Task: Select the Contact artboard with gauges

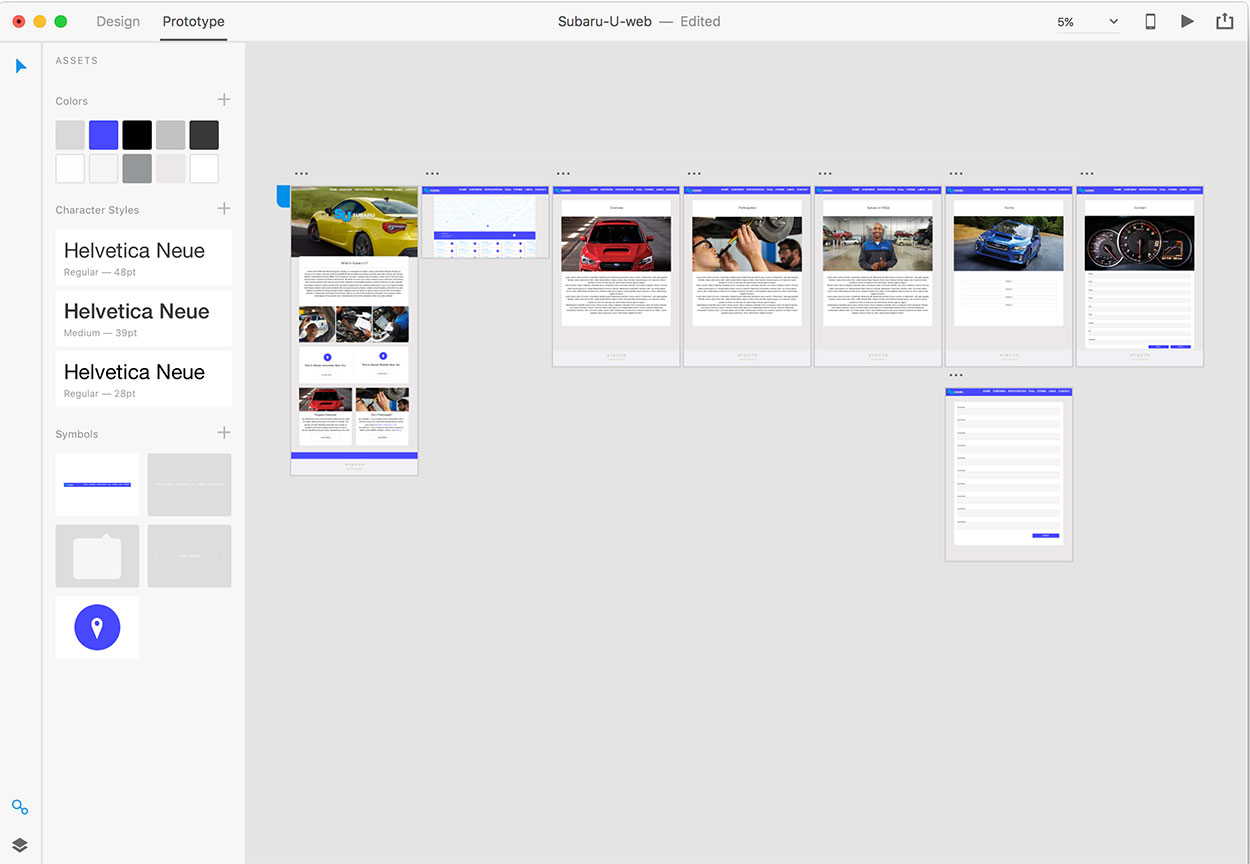Action: click(x=1139, y=275)
